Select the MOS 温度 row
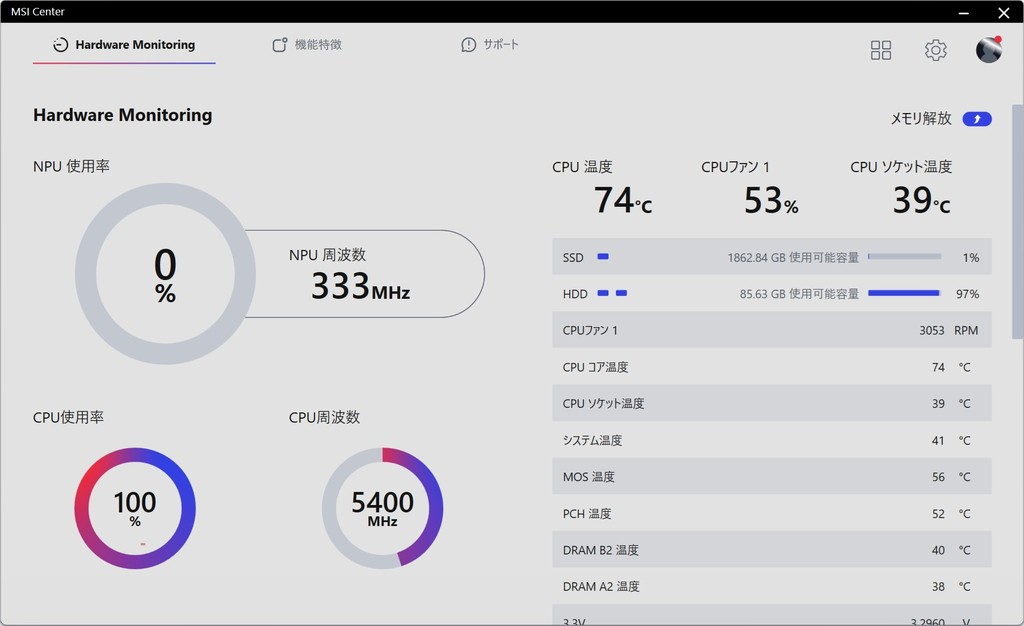Screen dimensions: 1024x626 pyautogui.click(x=772, y=477)
